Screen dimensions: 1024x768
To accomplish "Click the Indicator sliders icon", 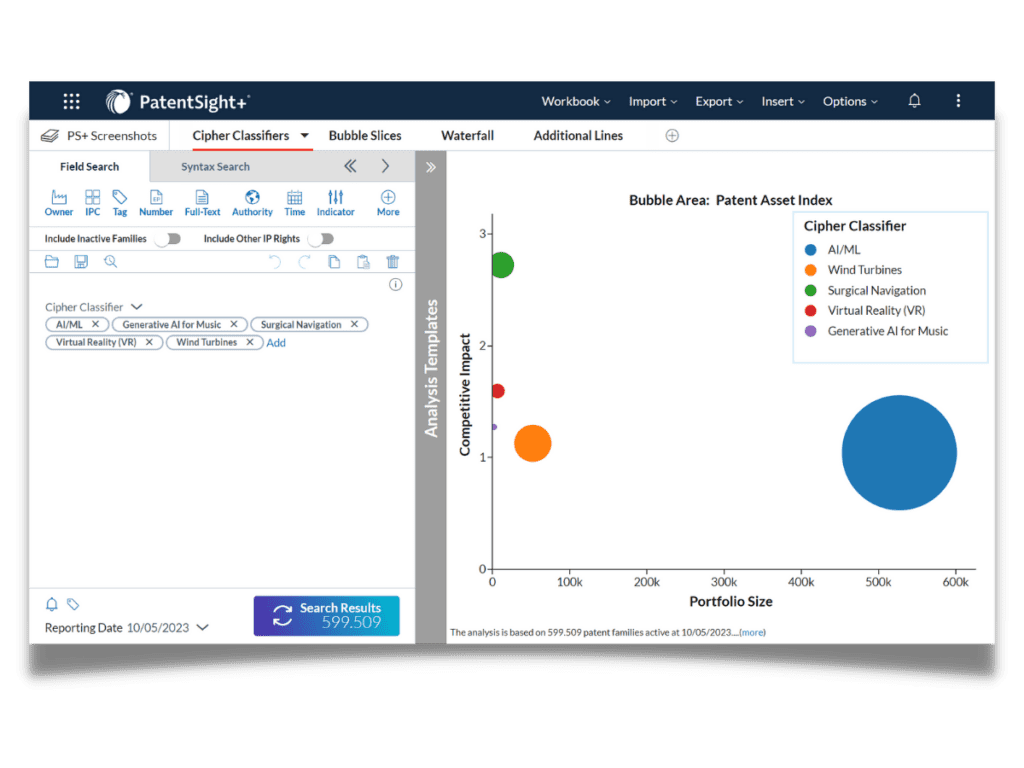I will tap(335, 203).
